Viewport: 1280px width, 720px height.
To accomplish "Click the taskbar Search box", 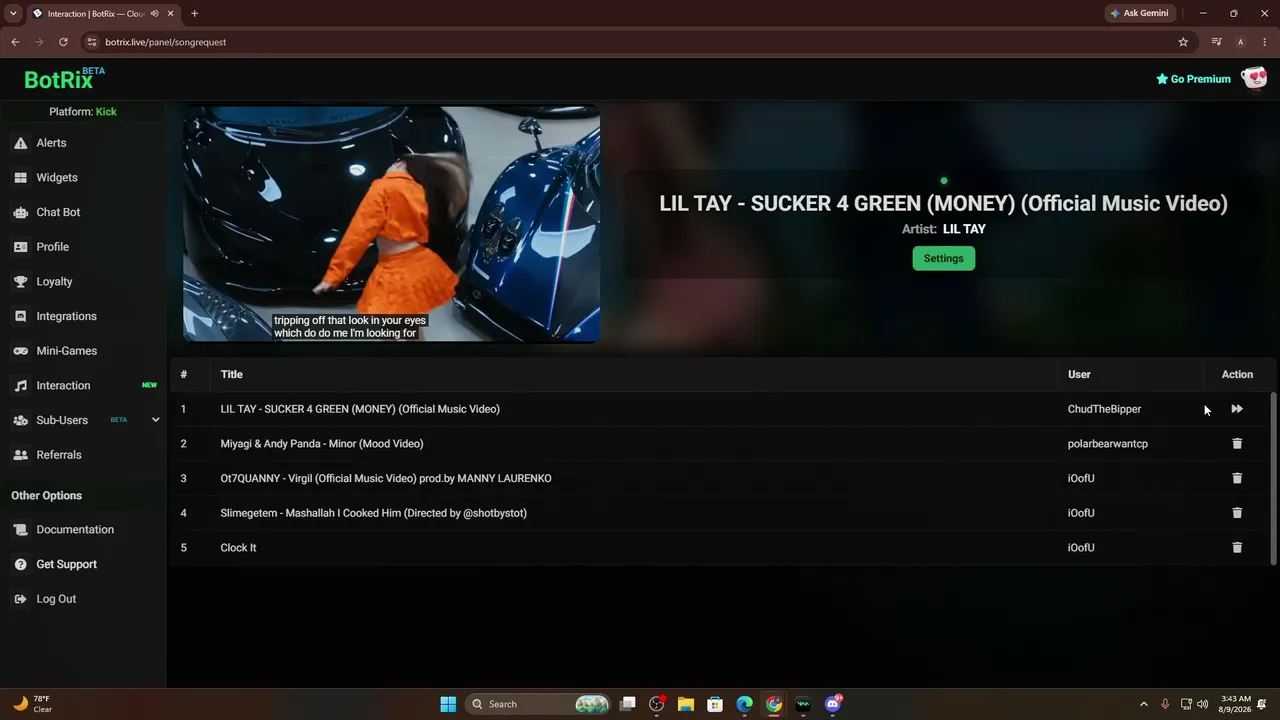I will click(540, 704).
